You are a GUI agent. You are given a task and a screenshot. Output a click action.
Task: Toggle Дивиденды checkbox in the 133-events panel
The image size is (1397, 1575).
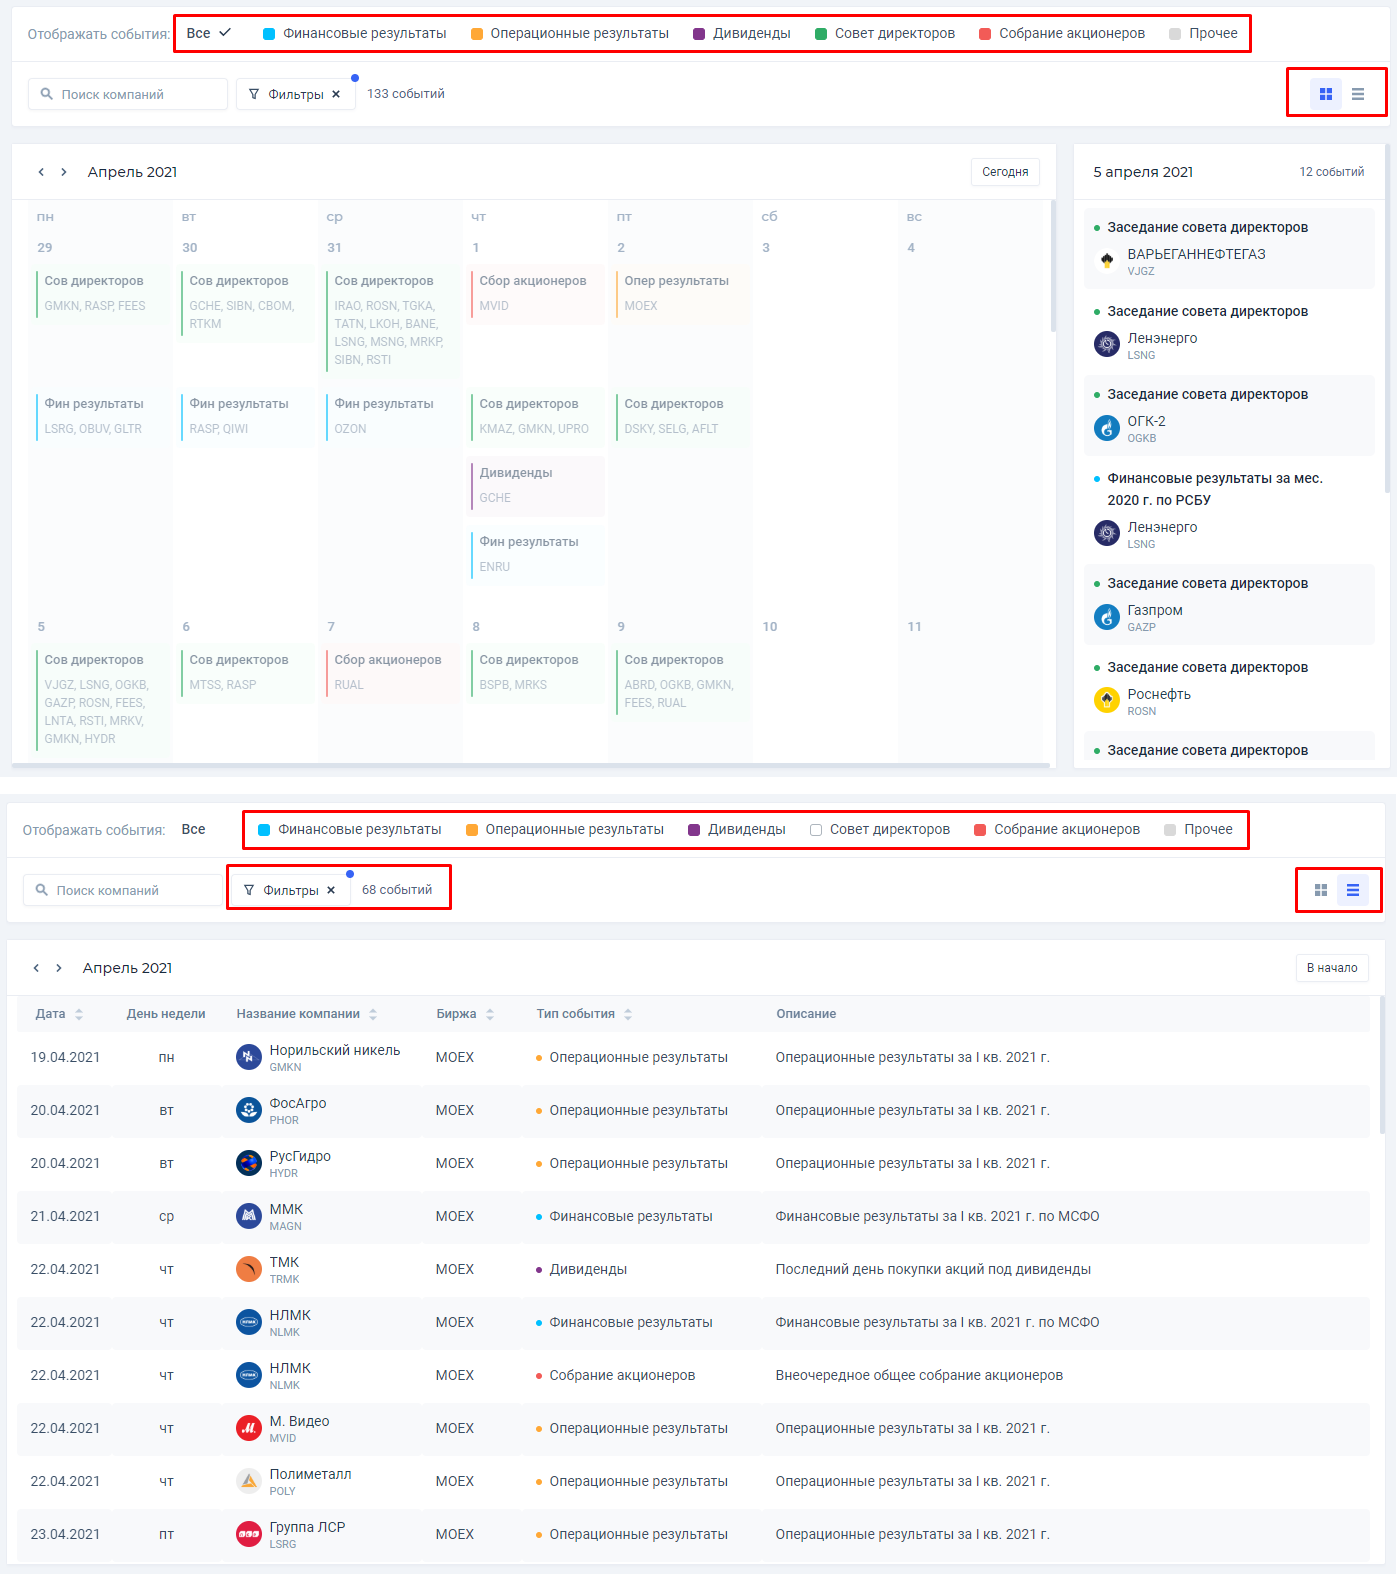(699, 34)
